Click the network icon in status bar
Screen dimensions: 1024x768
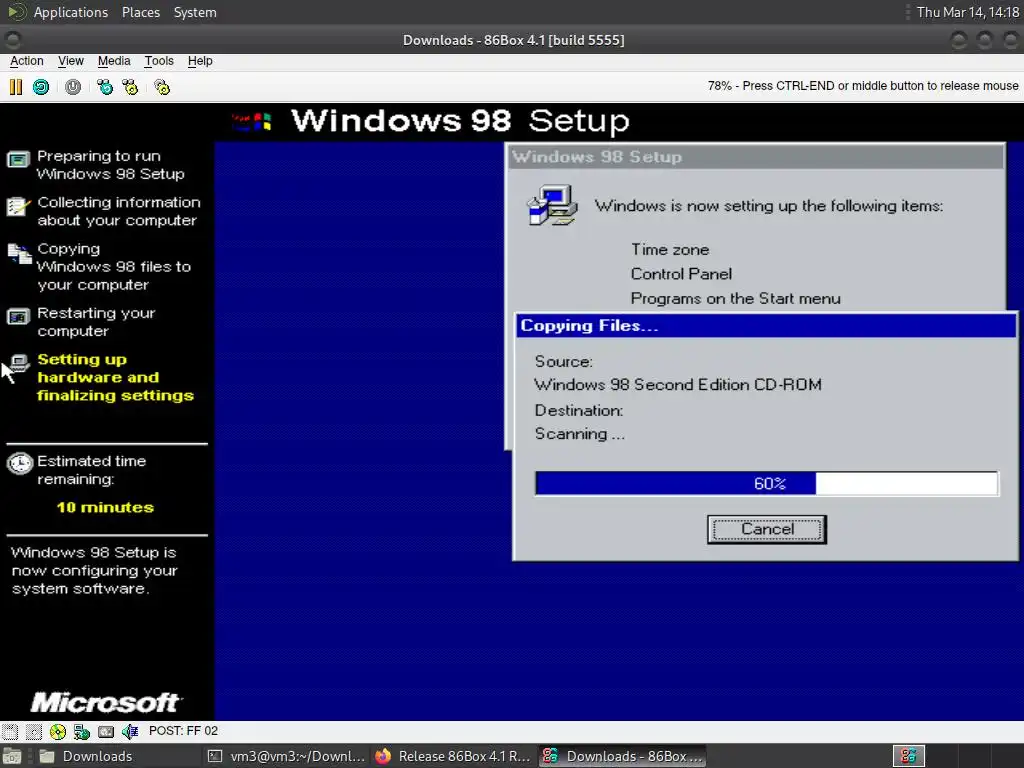click(x=82, y=731)
